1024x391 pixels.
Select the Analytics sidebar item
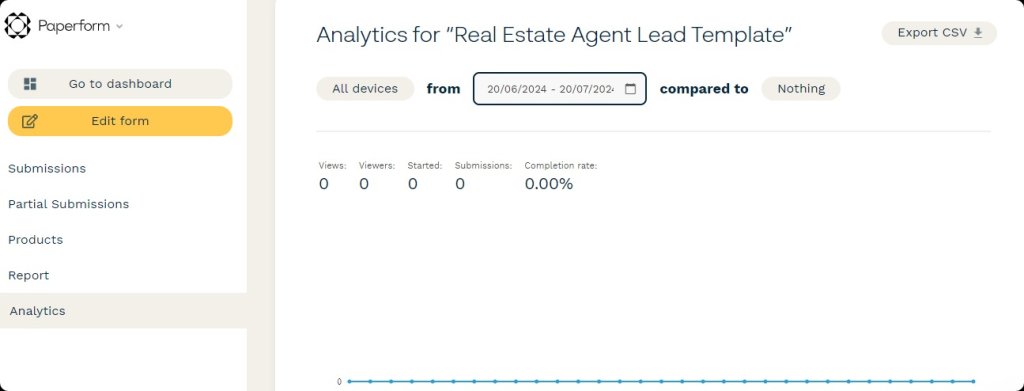[x=123, y=311]
